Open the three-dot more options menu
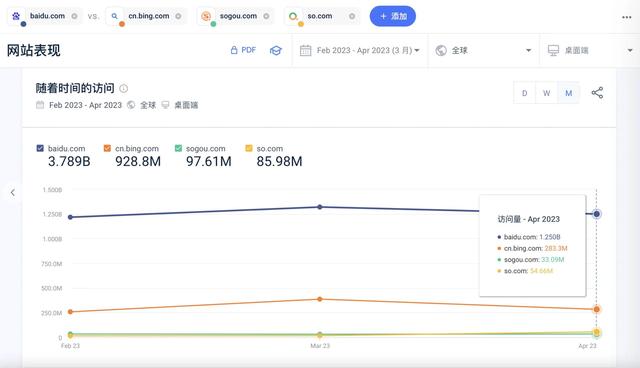Viewport: 640px width, 368px height. pos(627,17)
